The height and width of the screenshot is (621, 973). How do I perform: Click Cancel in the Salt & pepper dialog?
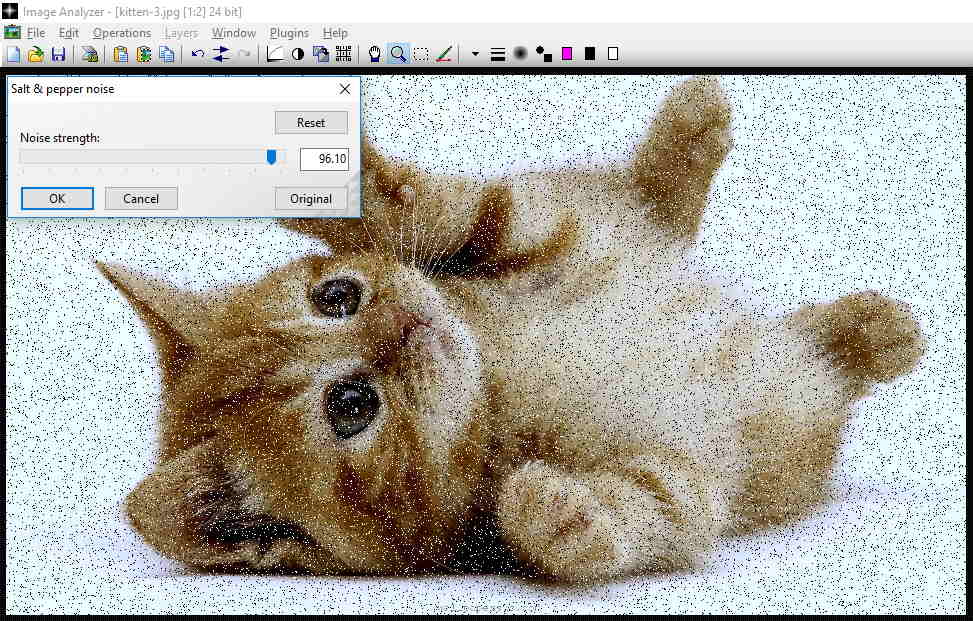click(x=141, y=199)
